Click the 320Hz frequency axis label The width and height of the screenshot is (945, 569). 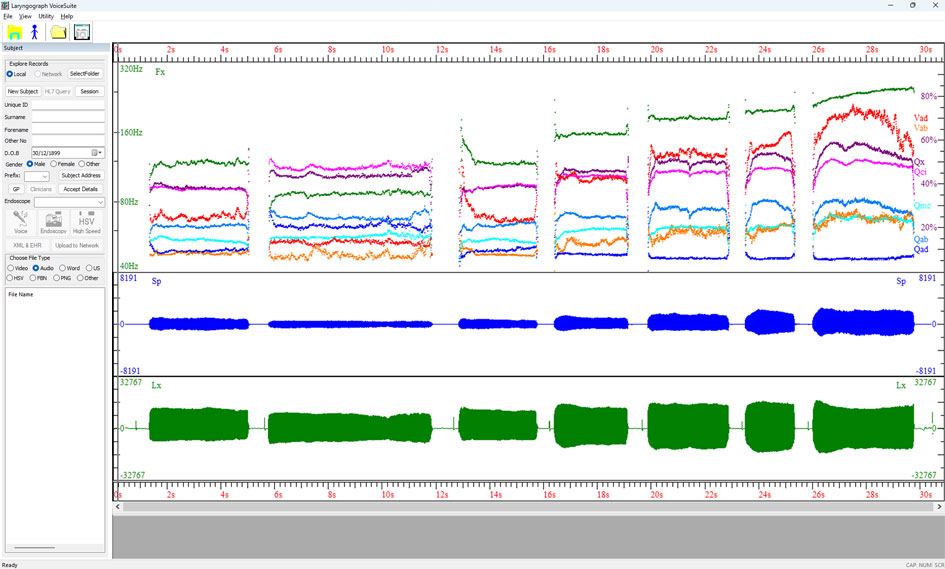tap(131, 69)
